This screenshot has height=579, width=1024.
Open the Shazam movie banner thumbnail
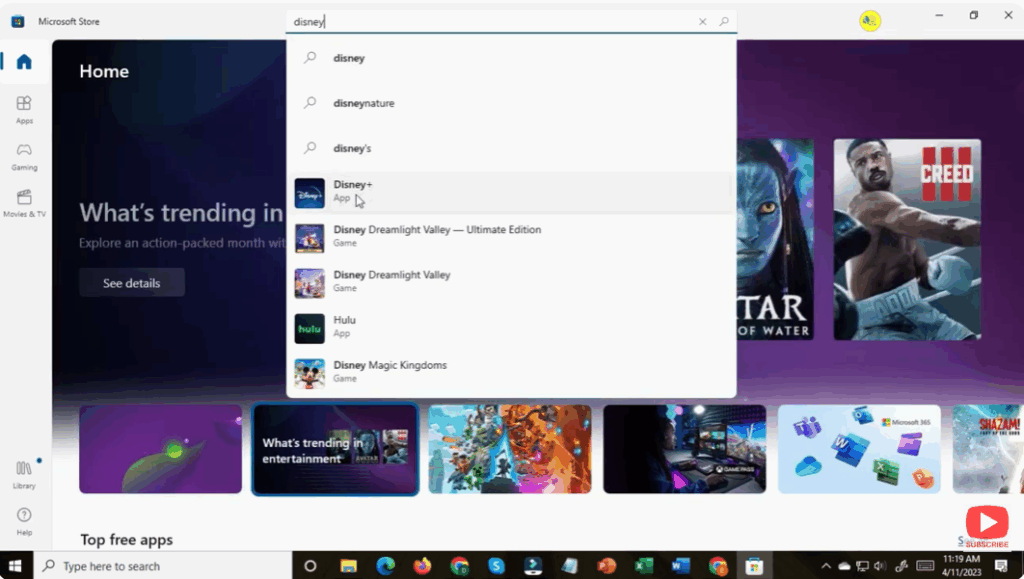987,449
